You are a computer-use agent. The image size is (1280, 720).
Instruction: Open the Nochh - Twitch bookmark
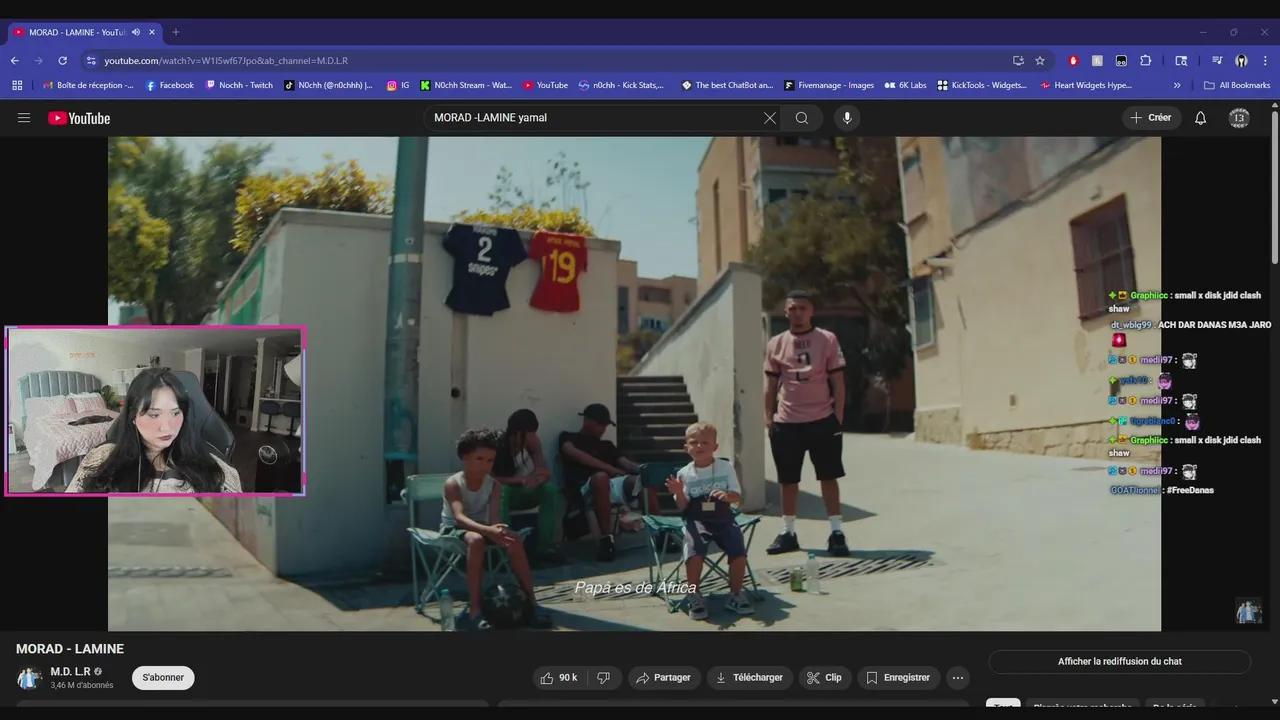[x=239, y=86]
